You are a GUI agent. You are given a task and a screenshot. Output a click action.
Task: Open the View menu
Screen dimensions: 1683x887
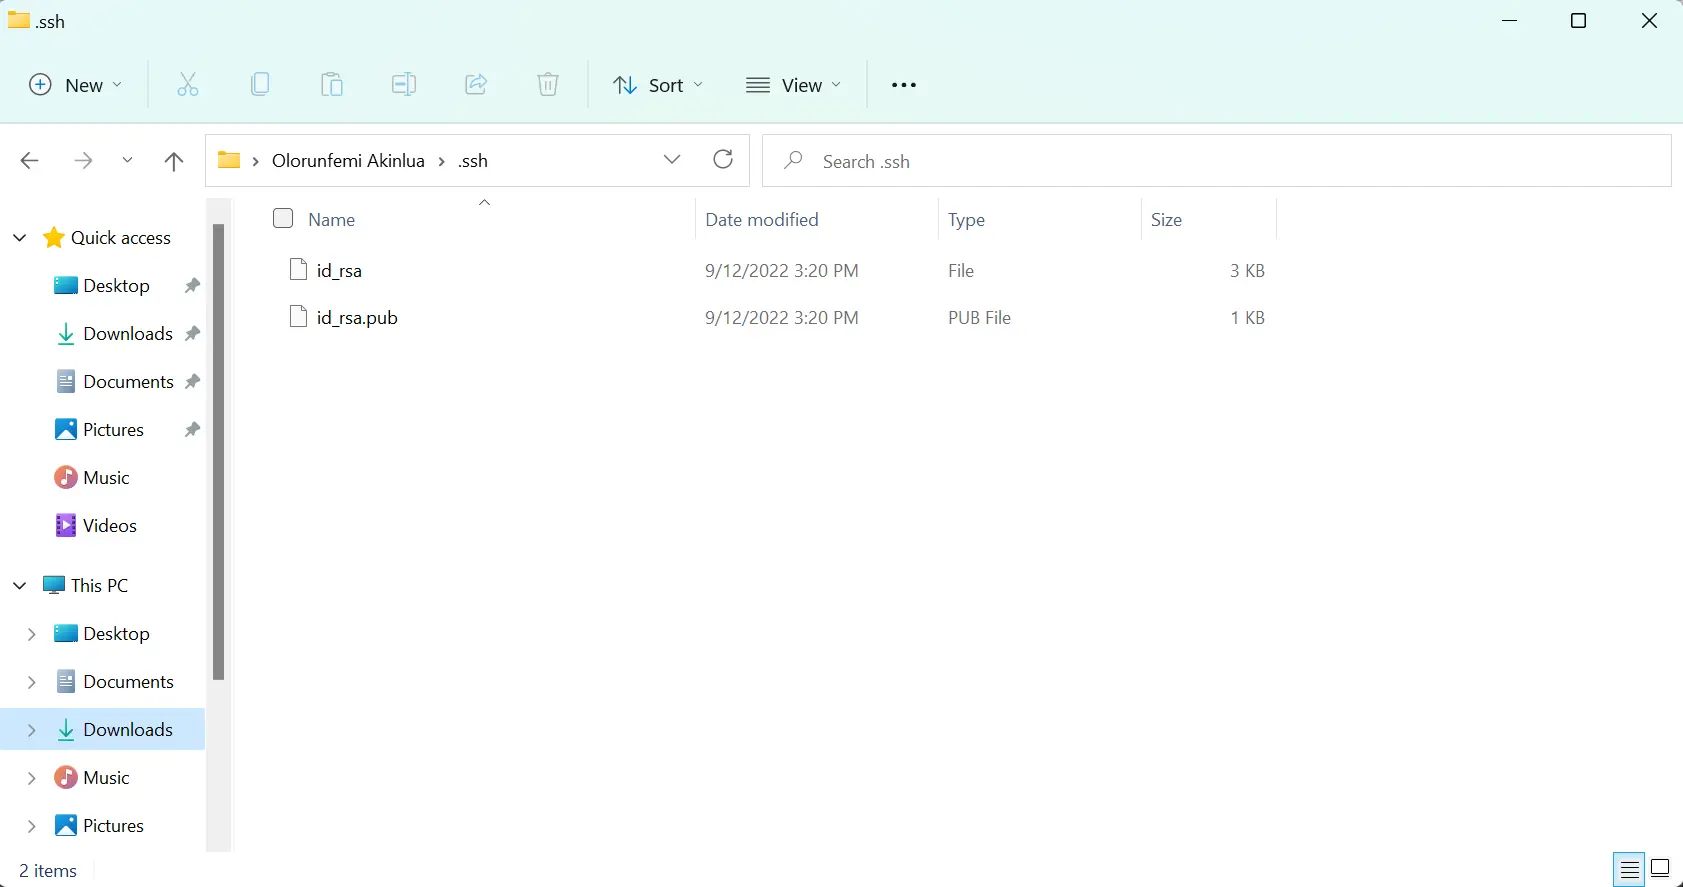pos(794,85)
